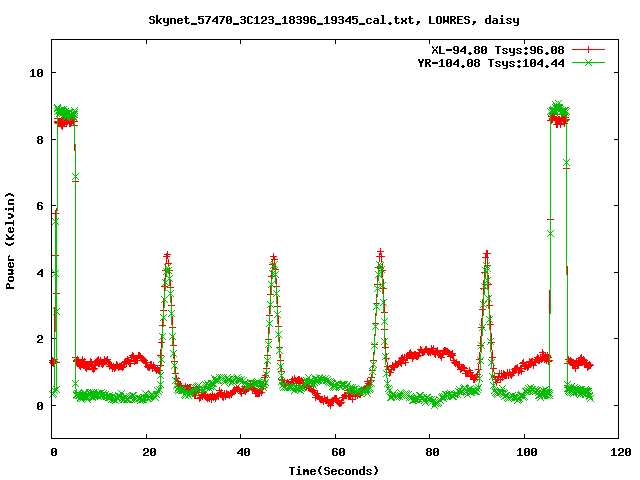Click the Power (Kelvin) y-axis label

10,241
